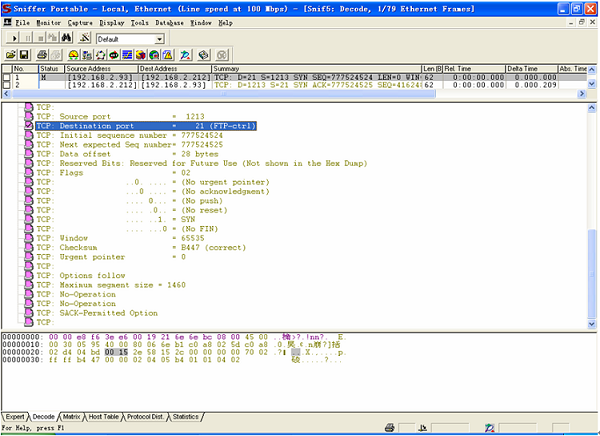Switch to the Host Table tab

[104, 415]
